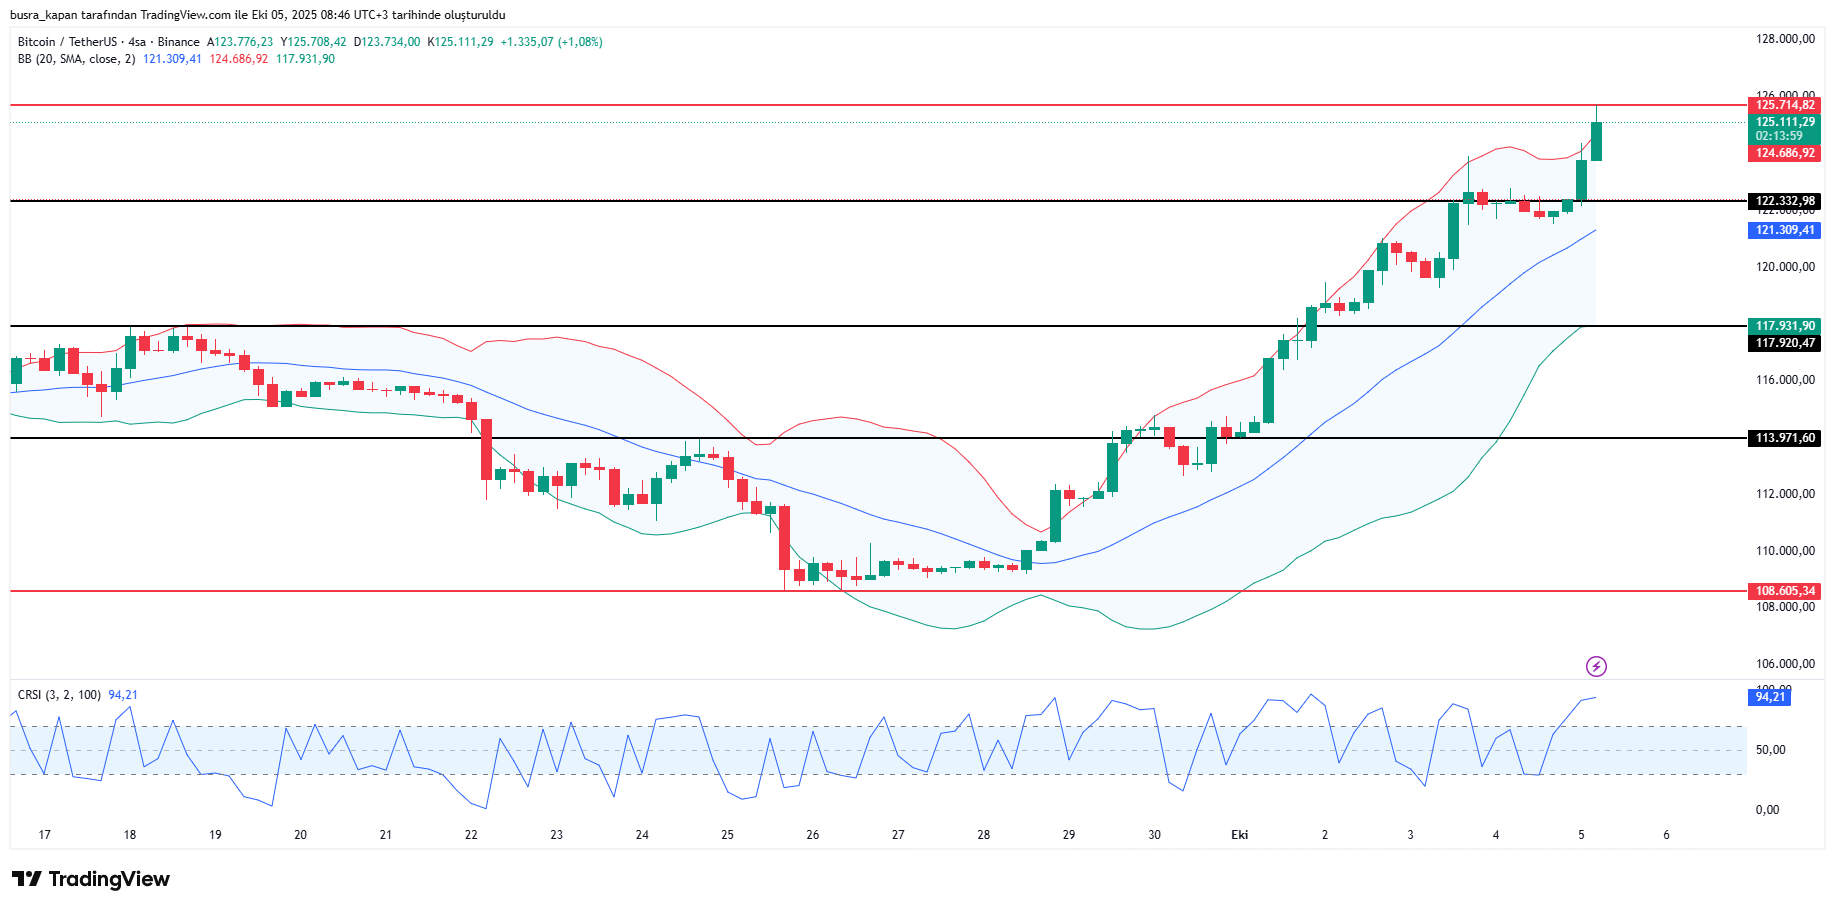Select the red 125.714,82 price axis label
The width and height of the screenshot is (1835, 909).
coord(1784,105)
